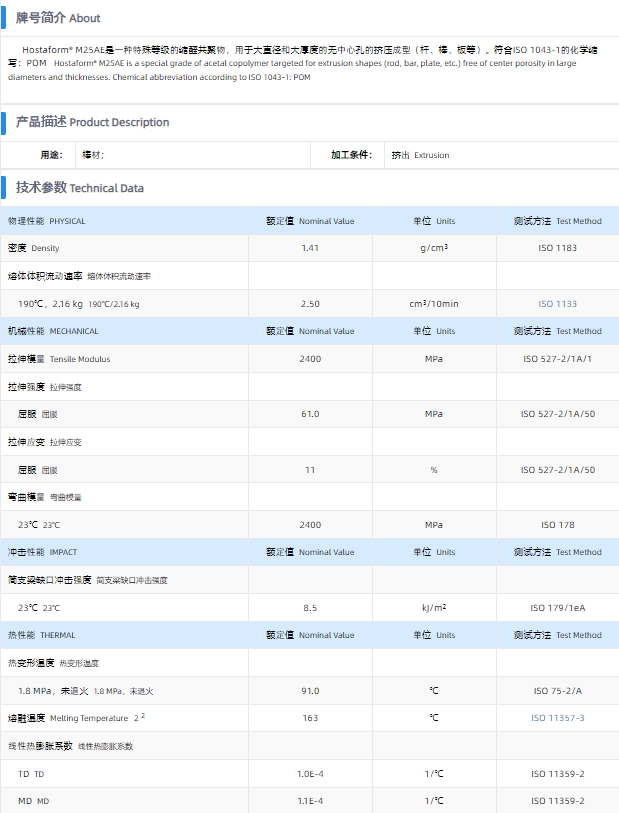
Task: Click the ISO 1183 test method cell
Action: (x=558, y=248)
